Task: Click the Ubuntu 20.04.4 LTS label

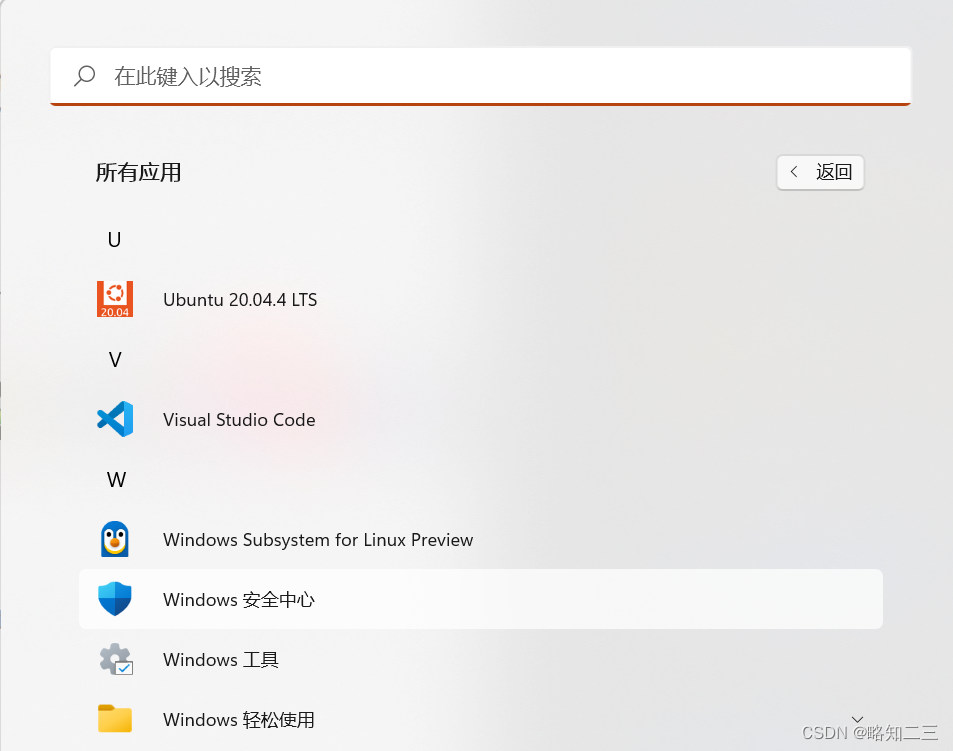Action: click(x=240, y=300)
